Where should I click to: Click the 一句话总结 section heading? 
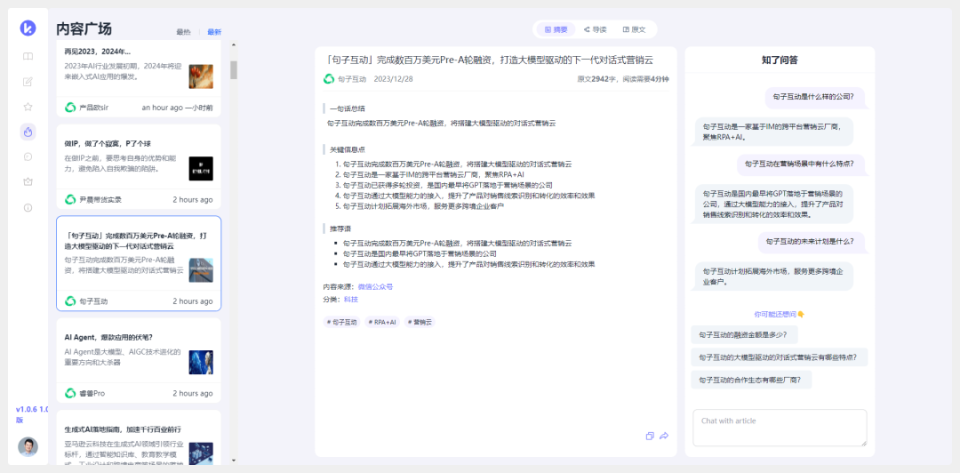coord(347,108)
